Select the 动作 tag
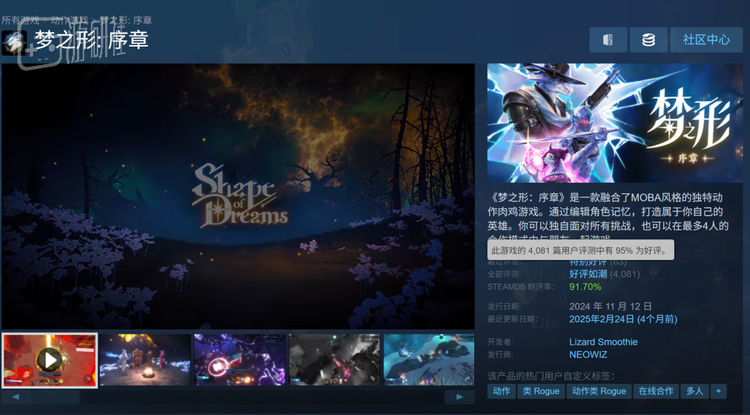 click(x=501, y=391)
